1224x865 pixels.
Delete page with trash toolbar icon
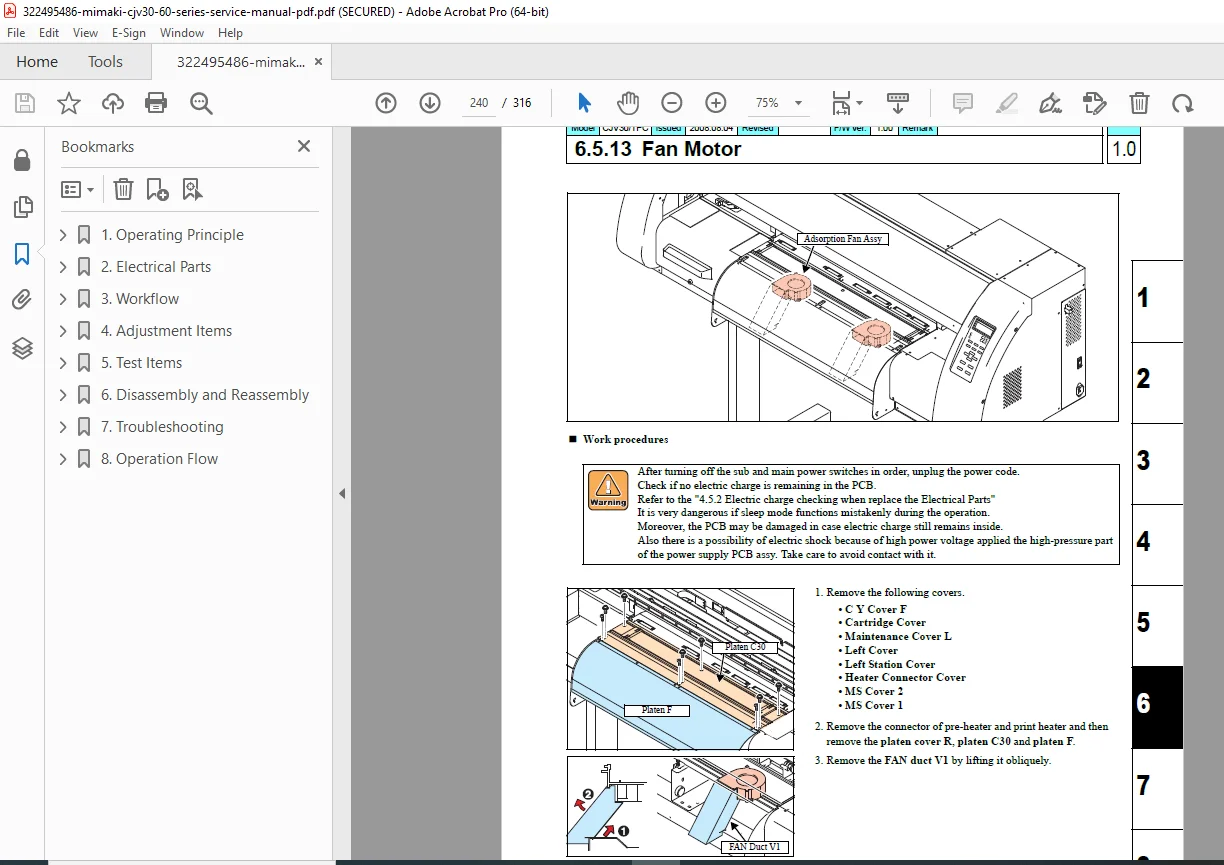click(1139, 103)
